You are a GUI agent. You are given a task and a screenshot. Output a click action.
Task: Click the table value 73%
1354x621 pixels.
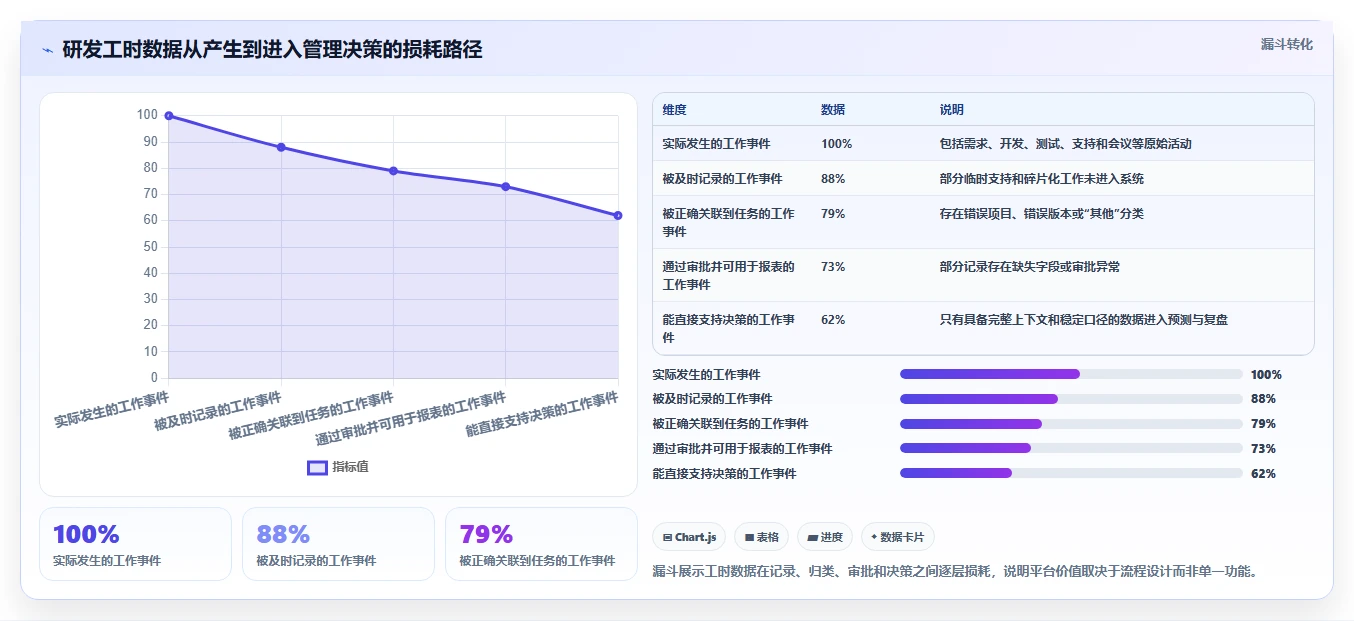point(833,267)
